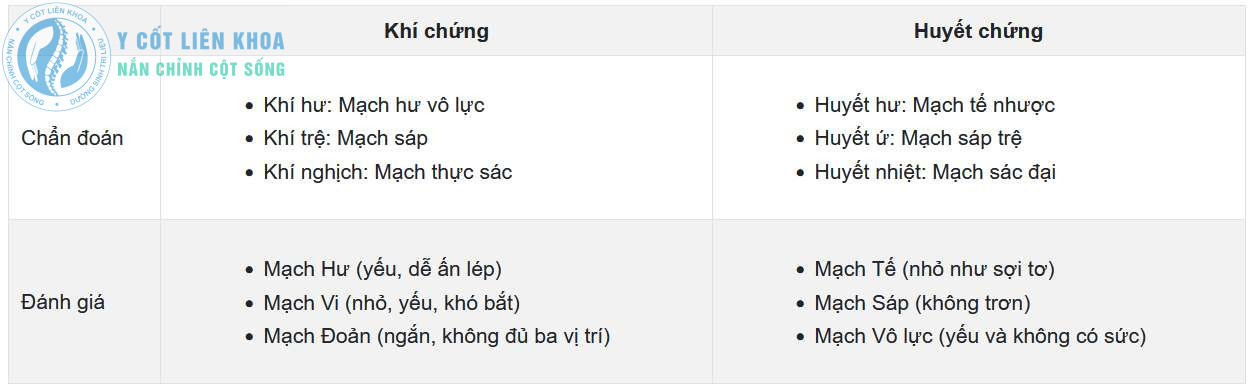Screen dimensions: 1252x390
Task: Click the 'Y CỐT LIÊN KHOA' watermark title
Action: click(x=201, y=41)
